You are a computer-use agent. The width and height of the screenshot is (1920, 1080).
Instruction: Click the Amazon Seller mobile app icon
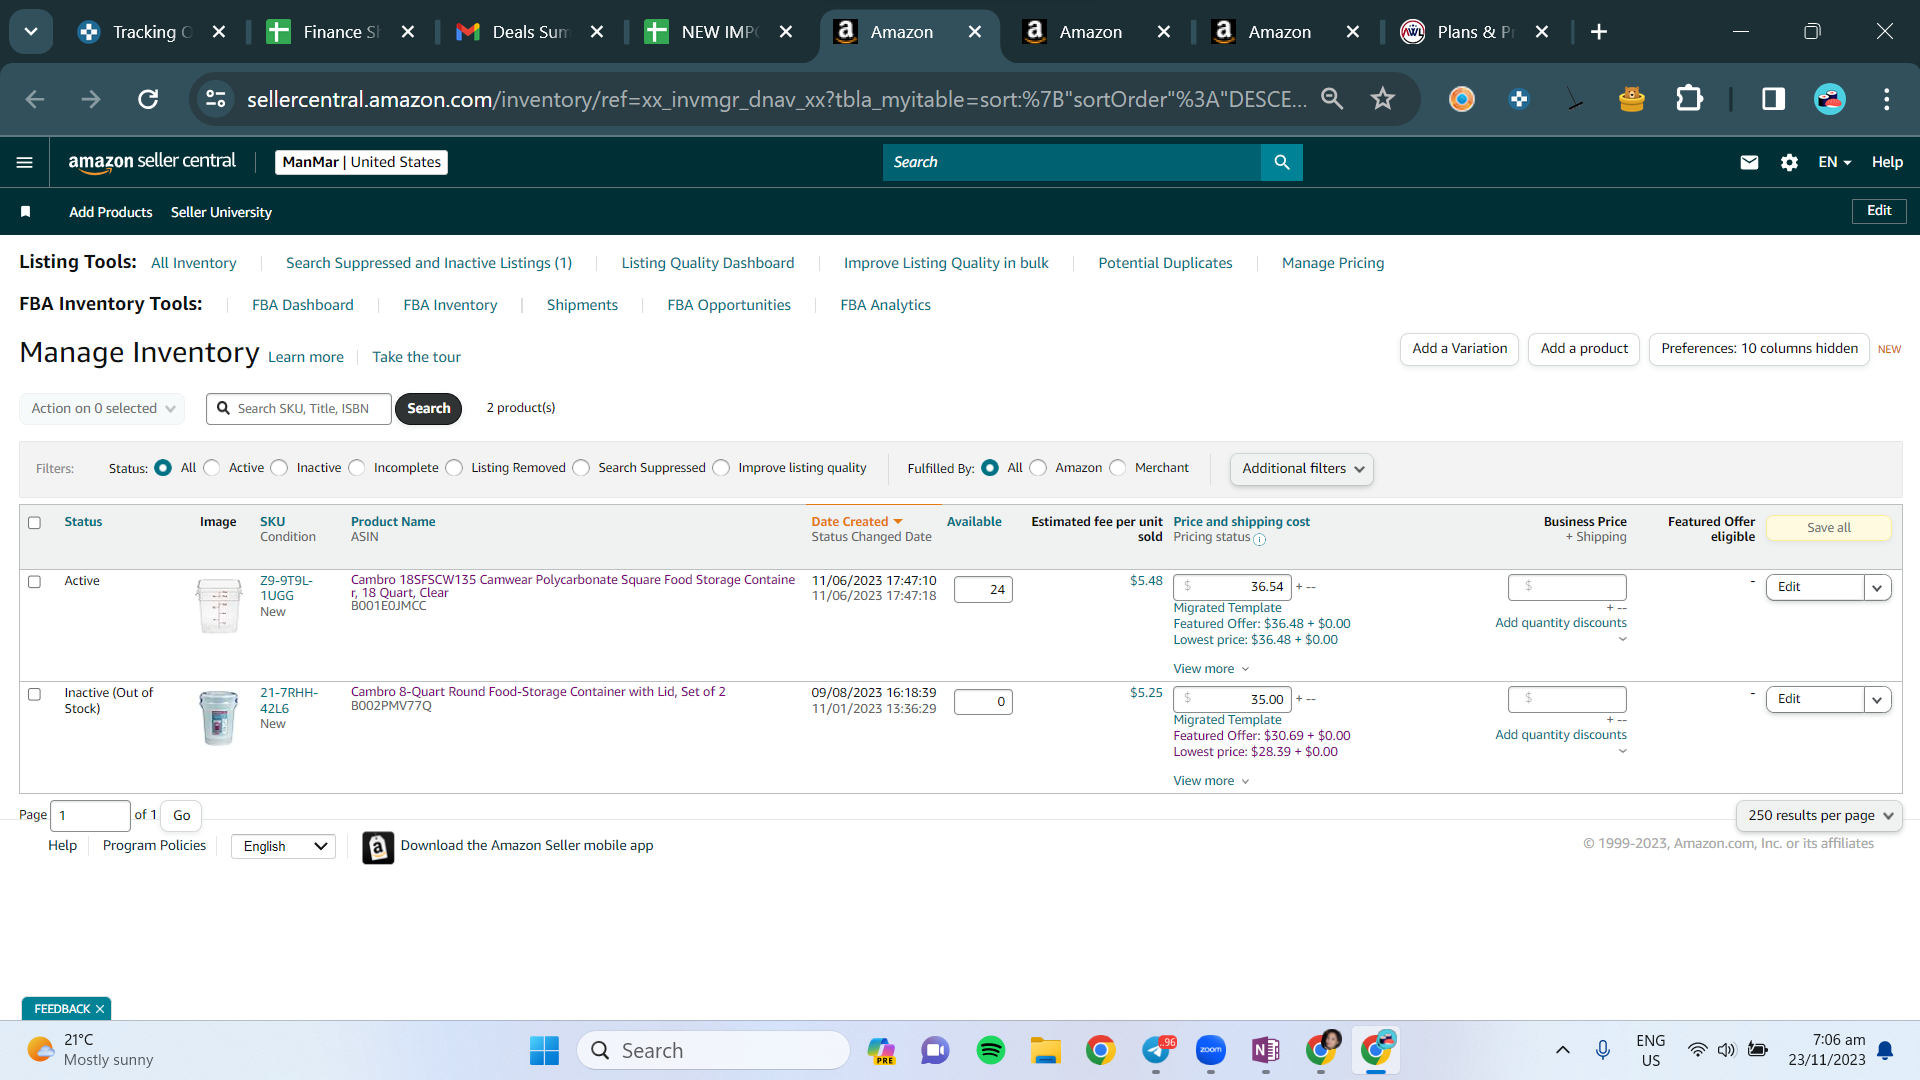(x=378, y=847)
